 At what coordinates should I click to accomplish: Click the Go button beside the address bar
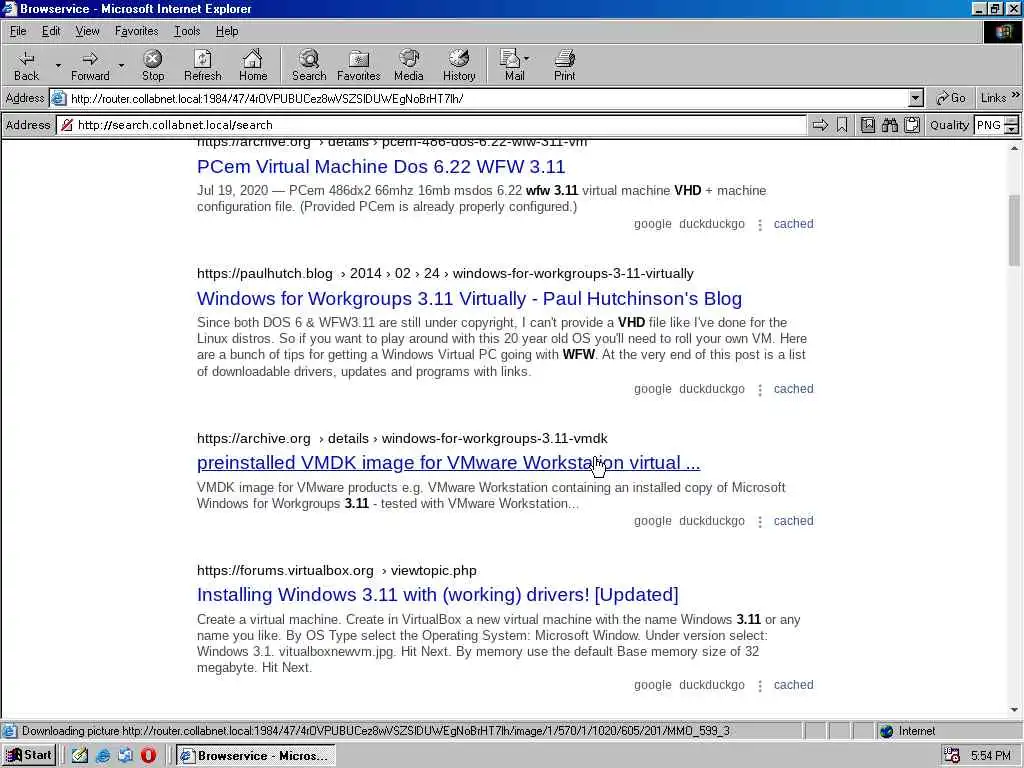pyautogui.click(x=950, y=98)
